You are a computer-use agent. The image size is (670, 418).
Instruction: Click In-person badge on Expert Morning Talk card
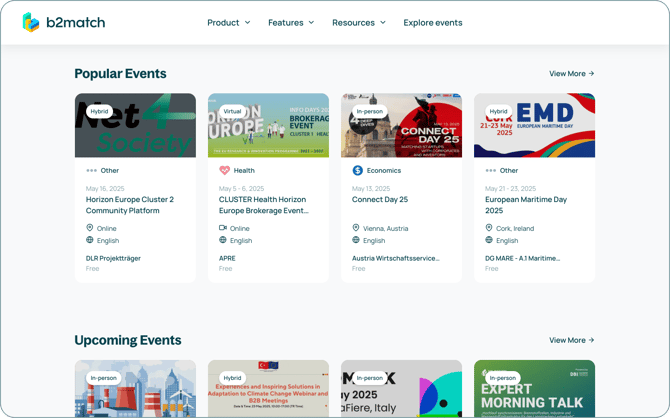click(502, 378)
